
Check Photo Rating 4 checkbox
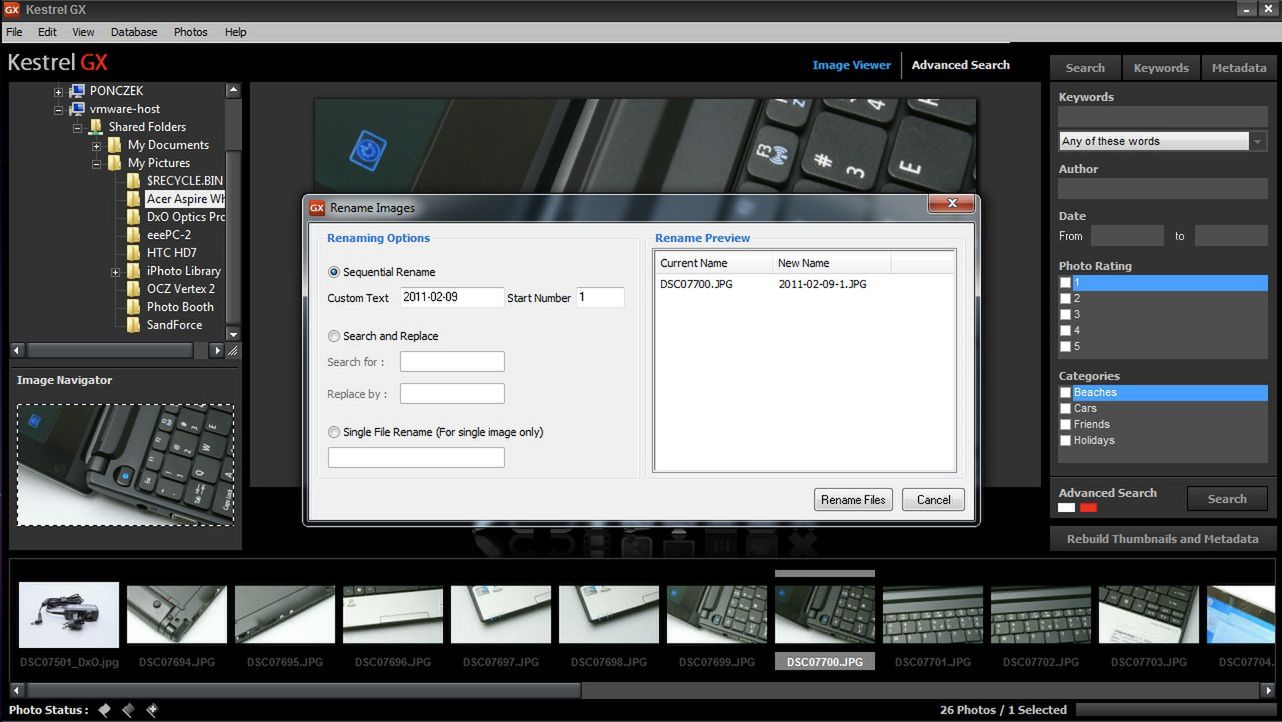[x=1065, y=330]
